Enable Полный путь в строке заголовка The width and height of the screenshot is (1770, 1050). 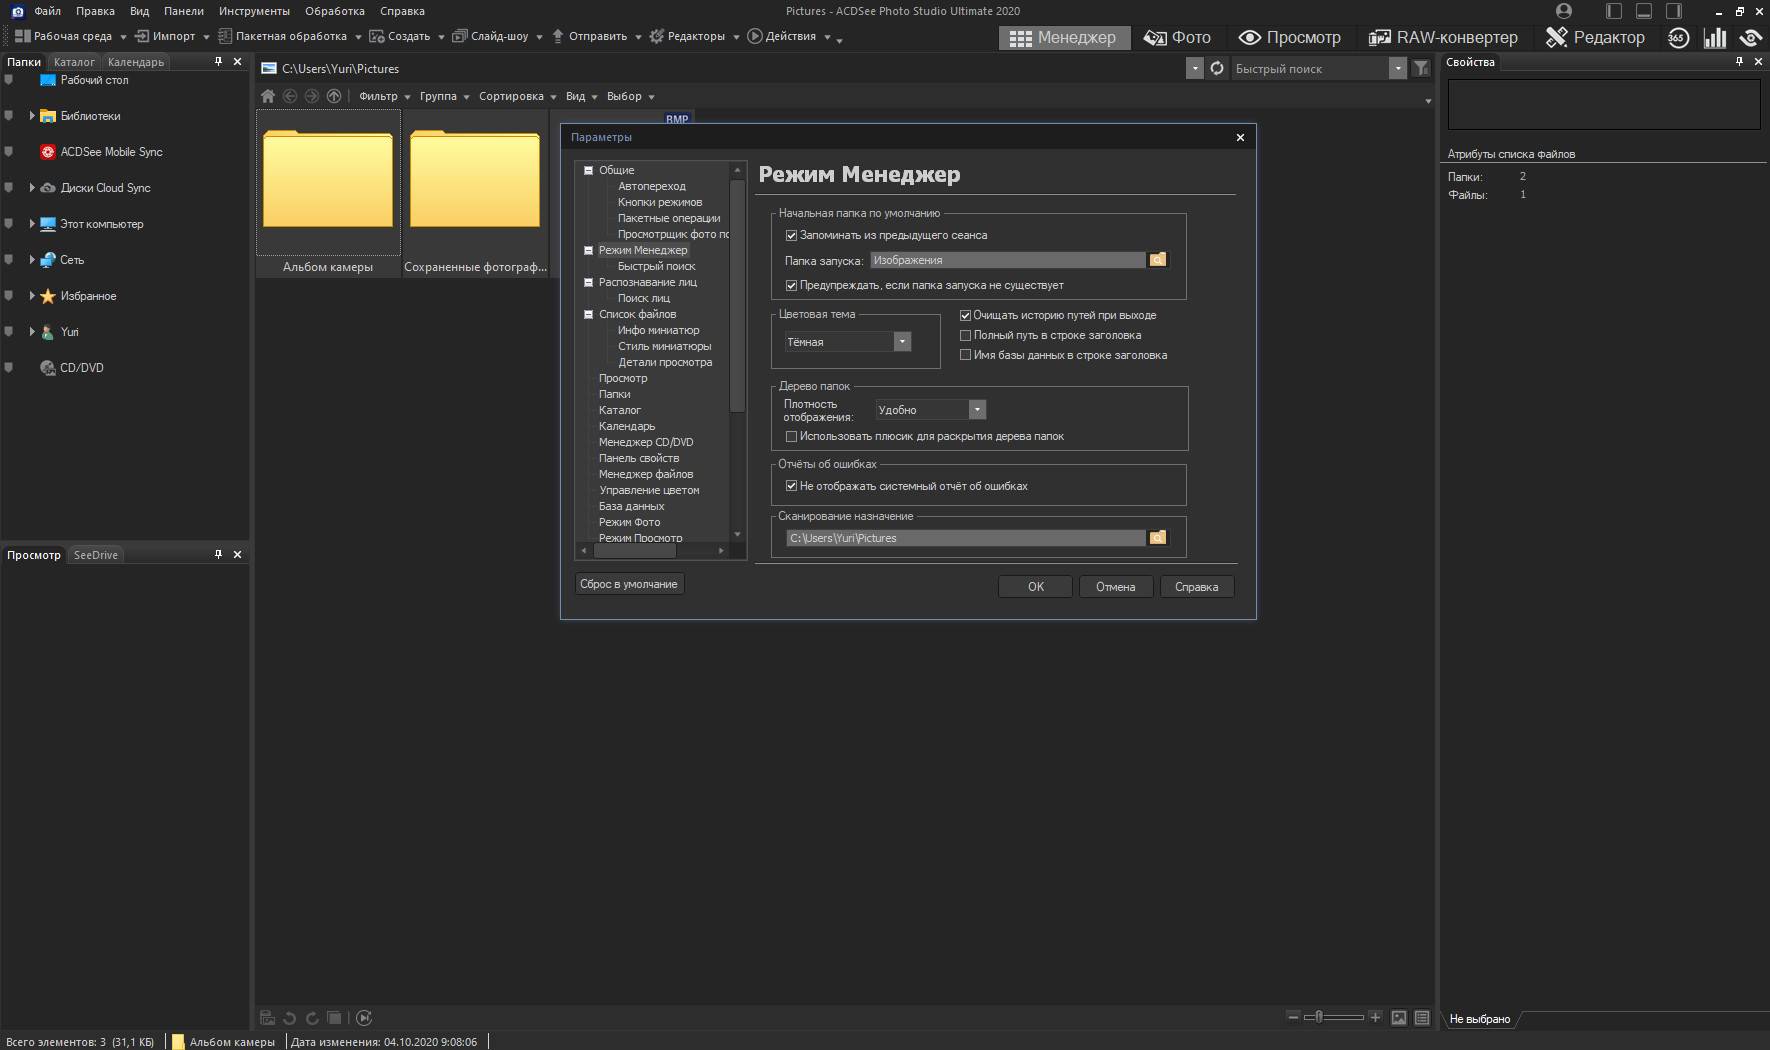(965, 335)
